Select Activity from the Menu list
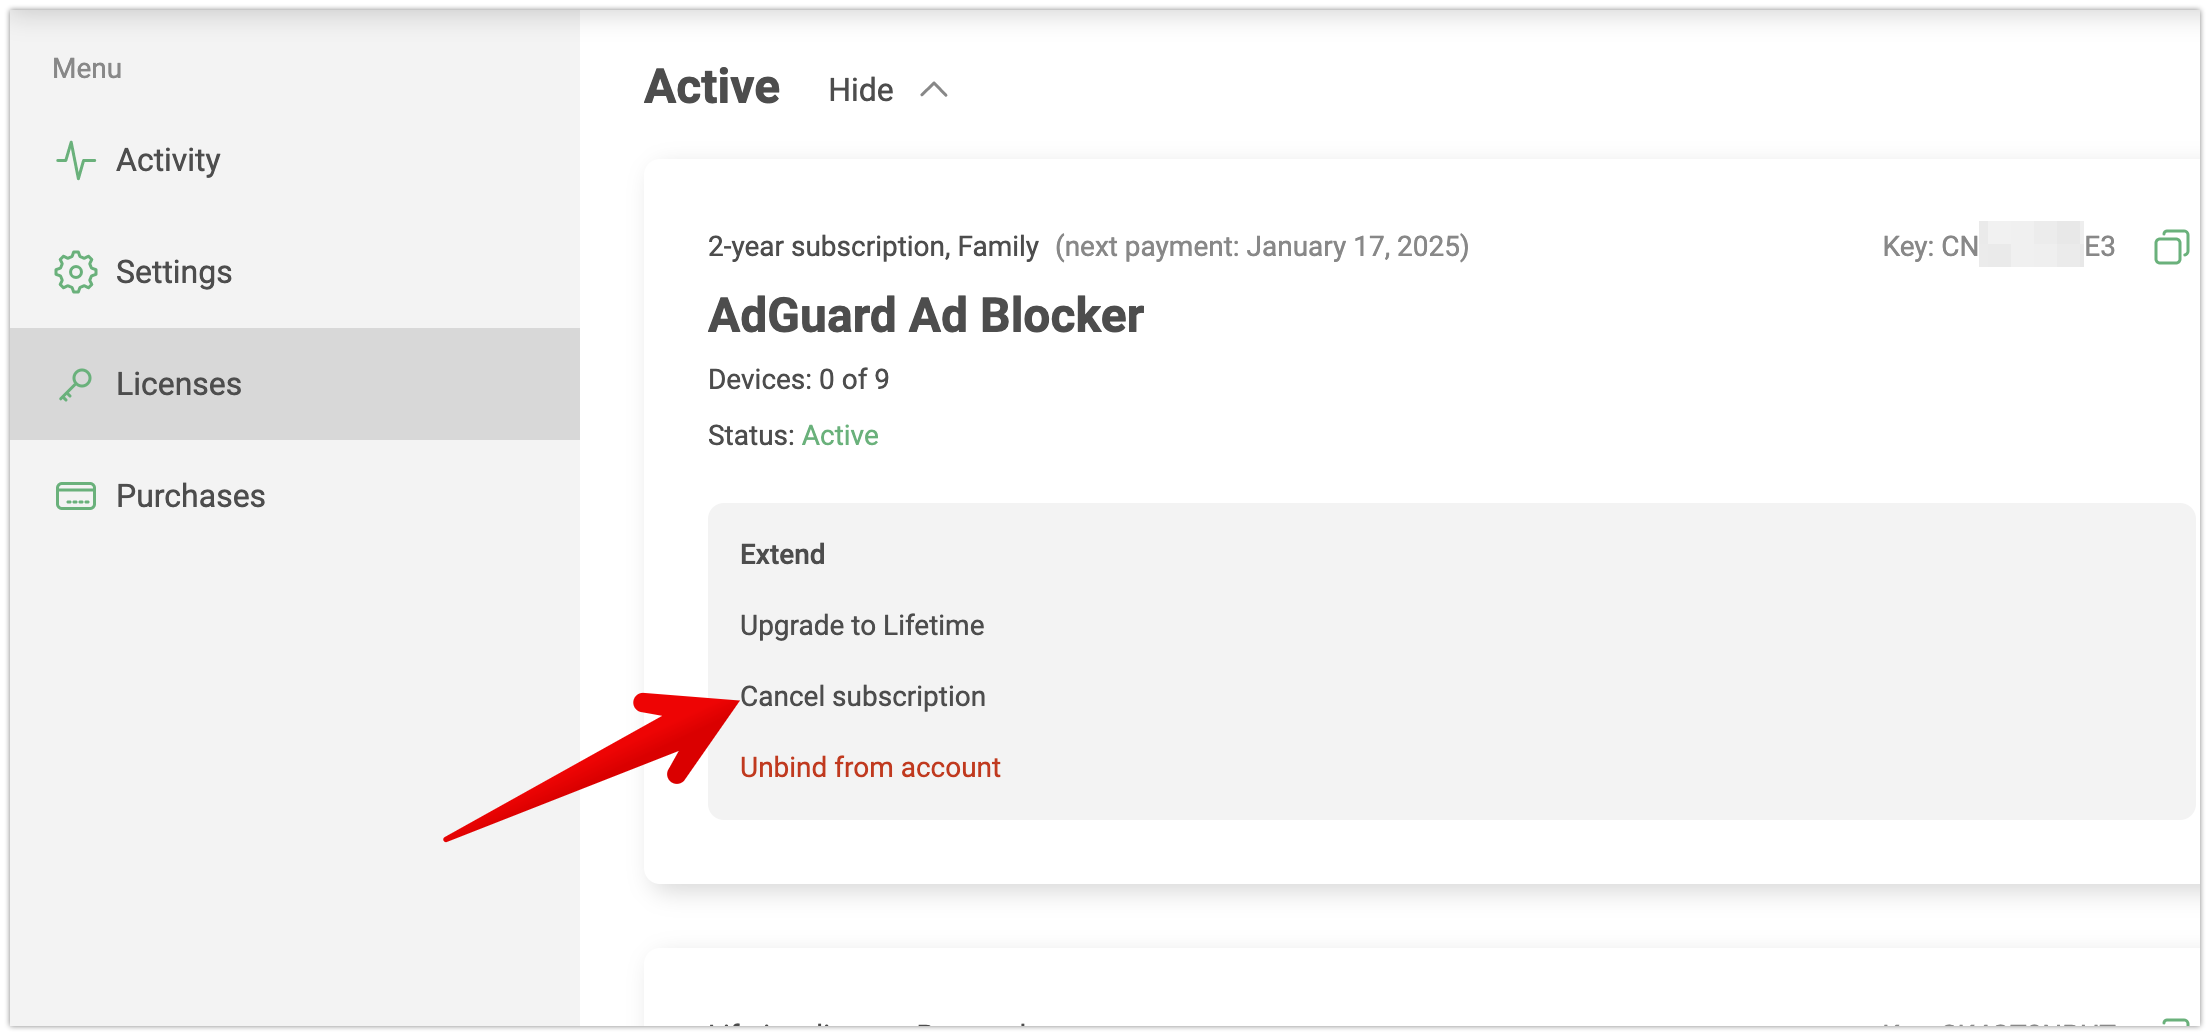 (168, 158)
